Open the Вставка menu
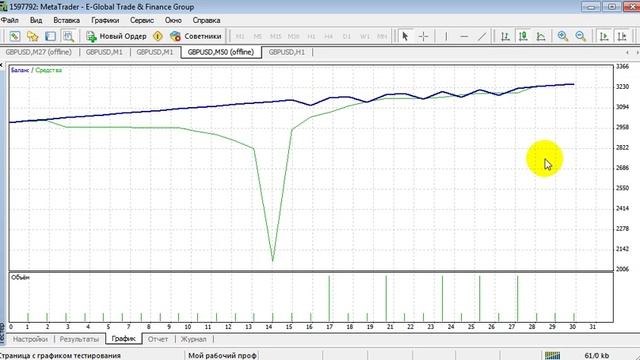 pyautogui.click(x=67, y=20)
